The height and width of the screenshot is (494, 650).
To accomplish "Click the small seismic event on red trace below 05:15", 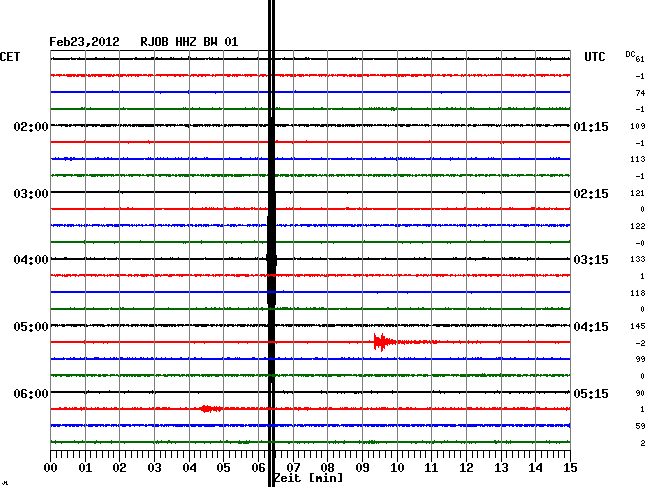I will tap(211, 409).
